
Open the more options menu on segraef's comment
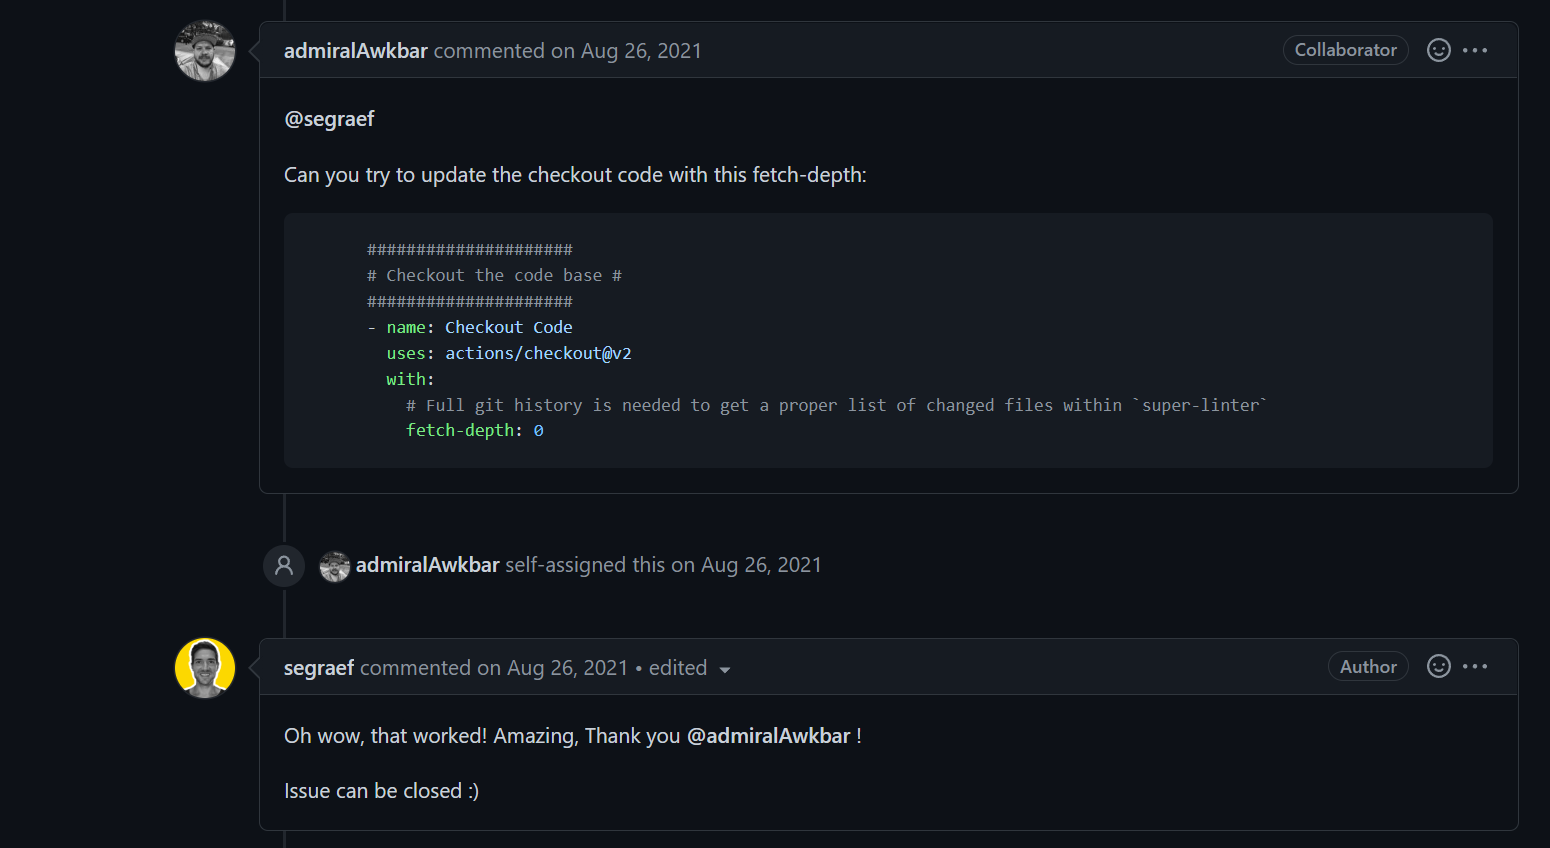pos(1477,666)
